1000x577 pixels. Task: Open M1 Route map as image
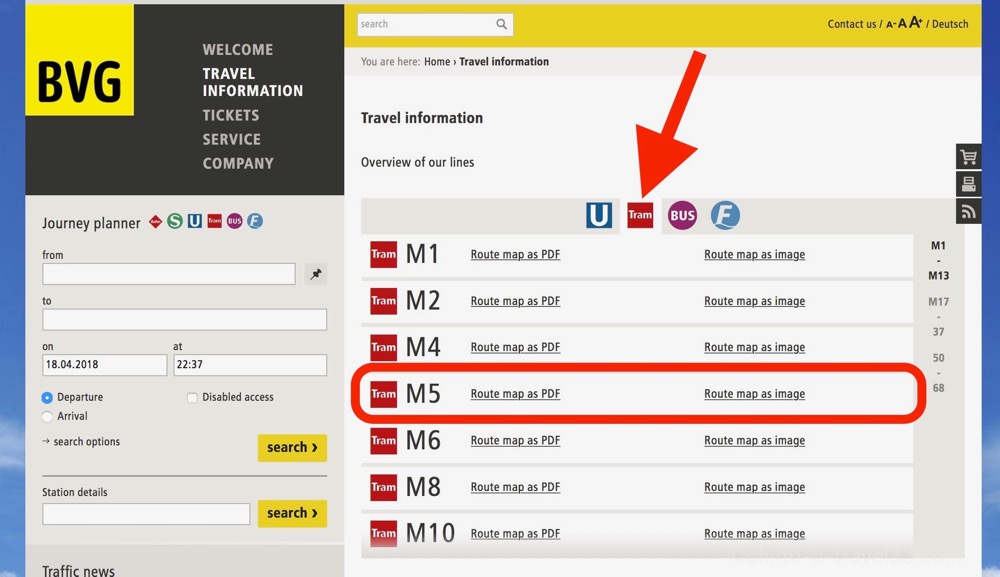tap(754, 254)
